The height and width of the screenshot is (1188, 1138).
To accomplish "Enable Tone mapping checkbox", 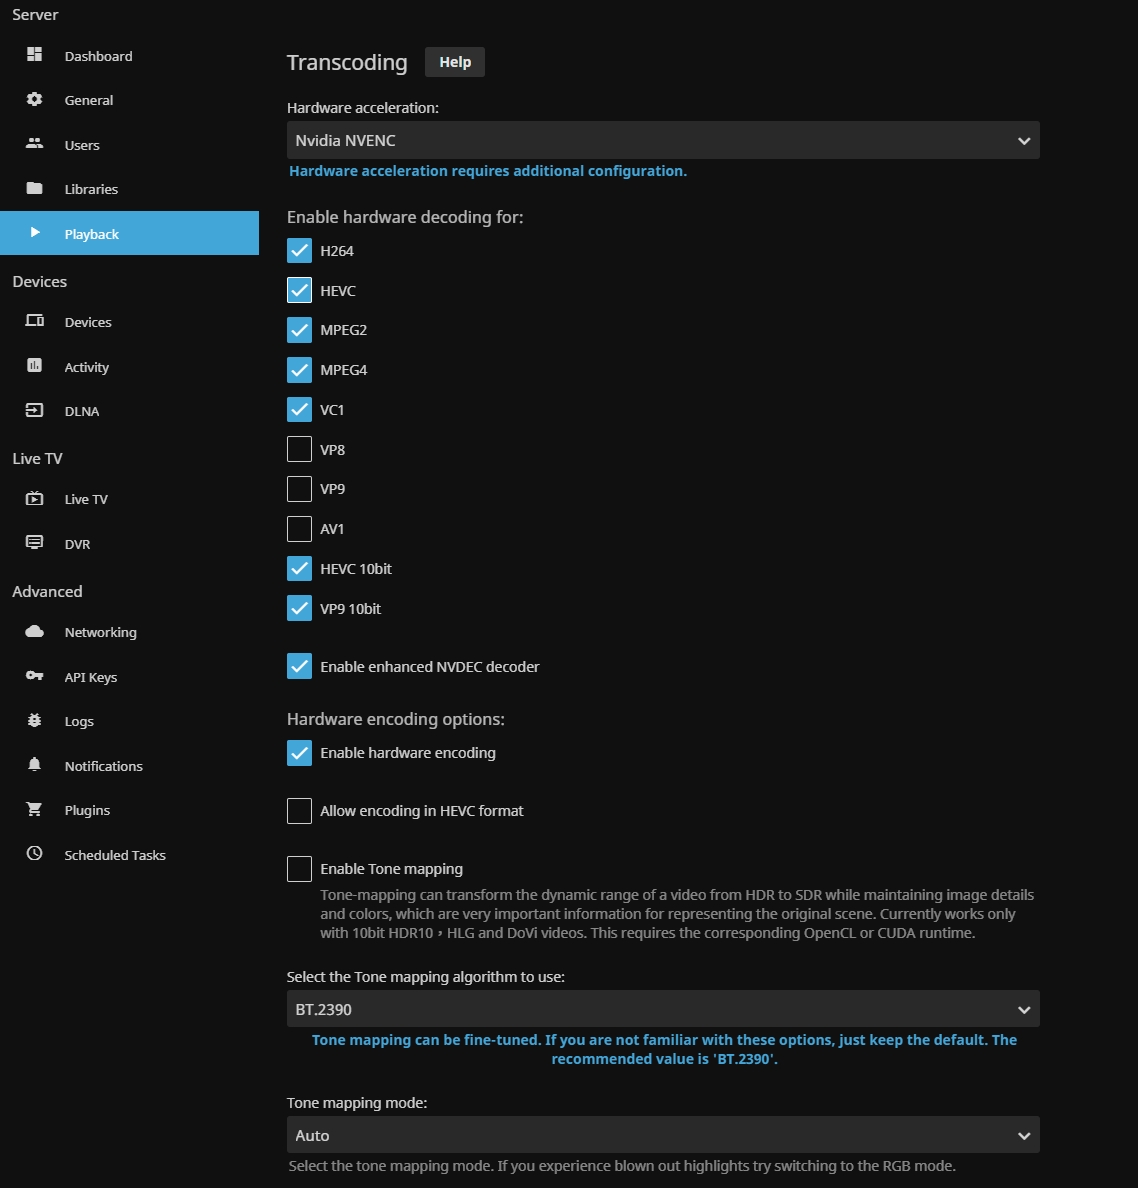I will (299, 868).
